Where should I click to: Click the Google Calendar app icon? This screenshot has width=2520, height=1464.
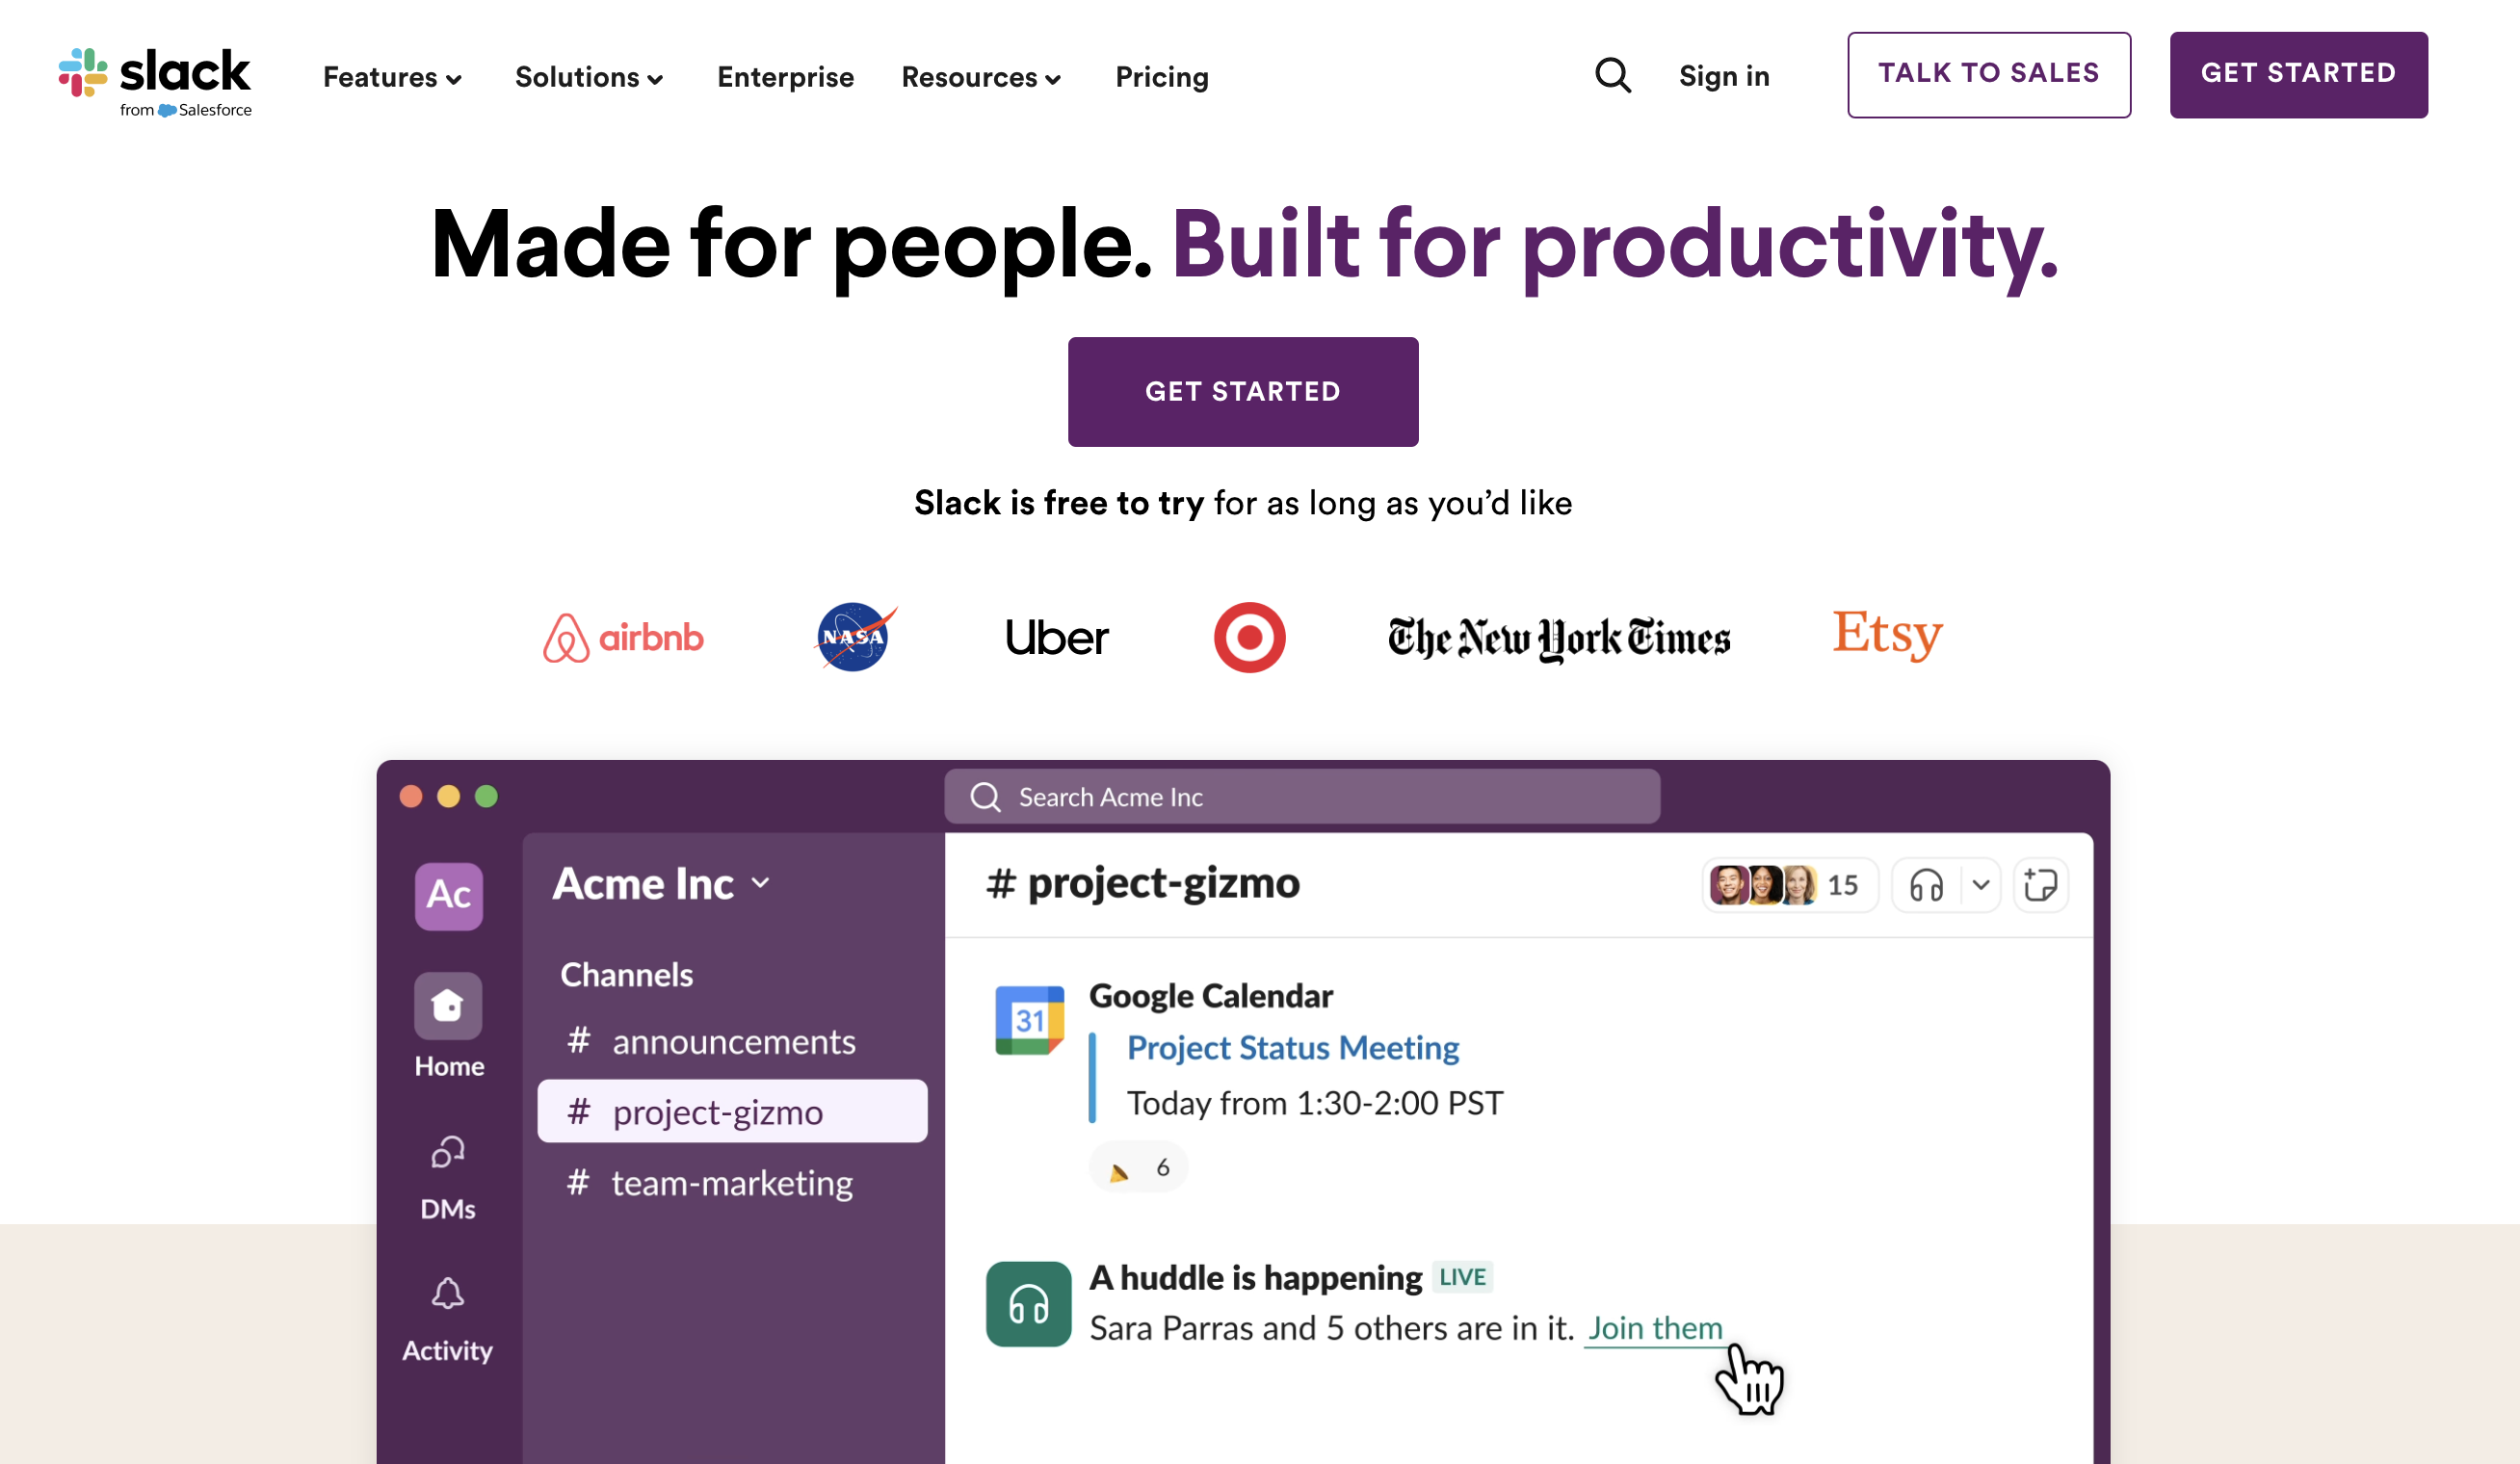coord(1029,1020)
